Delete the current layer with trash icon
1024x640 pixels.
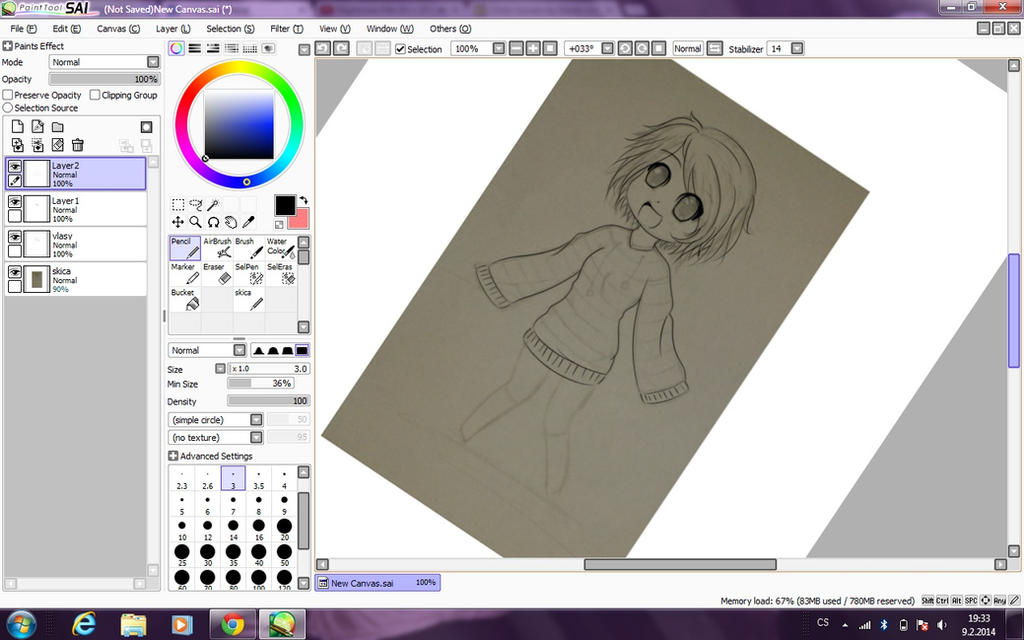pos(78,145)
